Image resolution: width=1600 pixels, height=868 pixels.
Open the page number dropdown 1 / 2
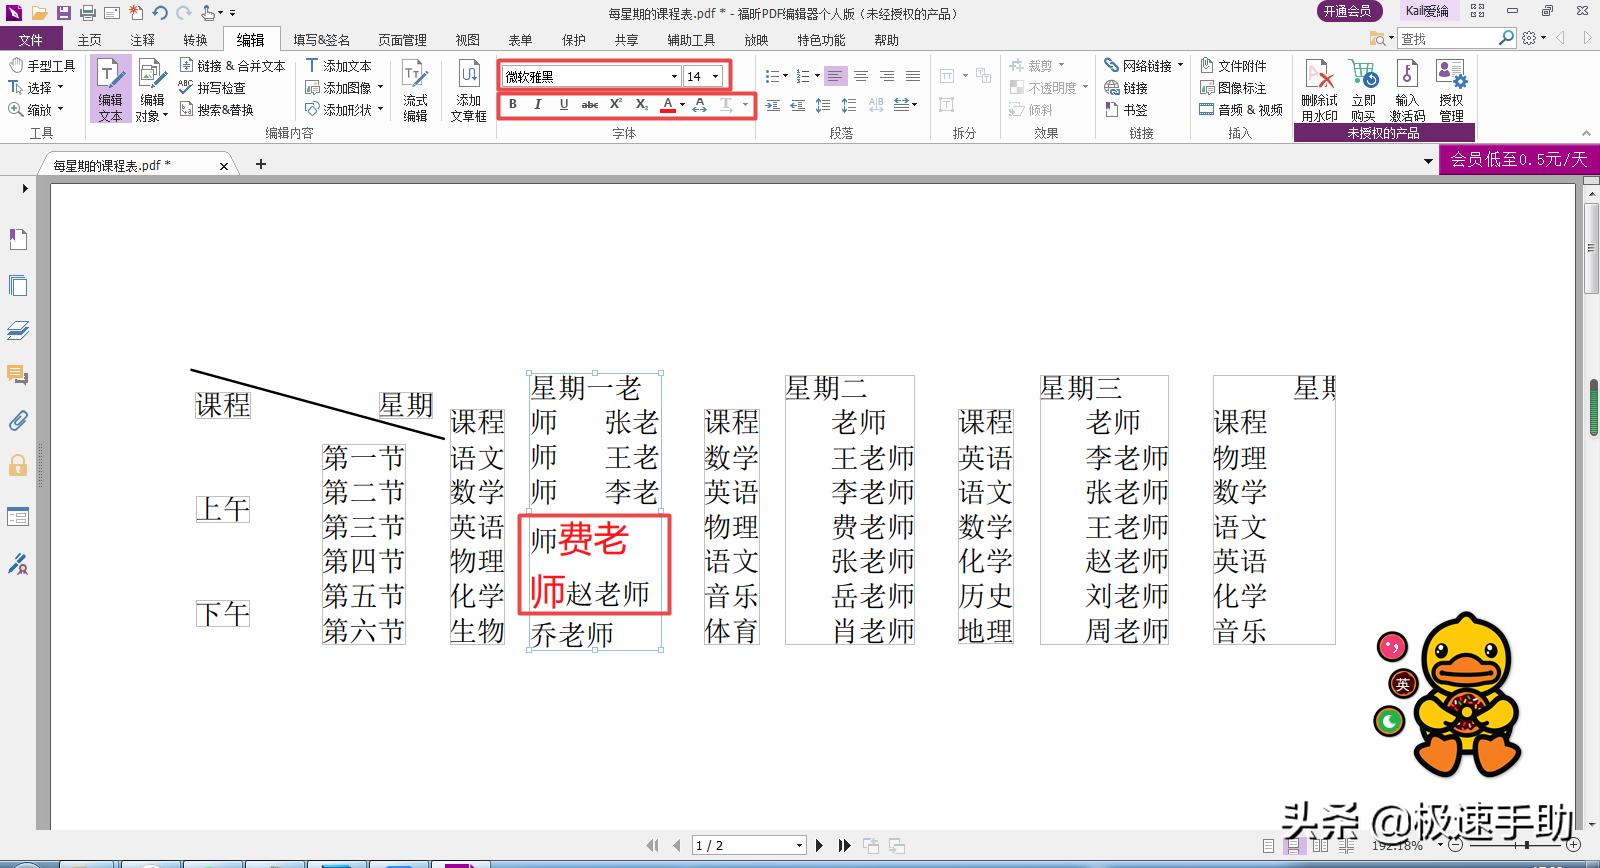pyautogui.click(x=799, y=846)
